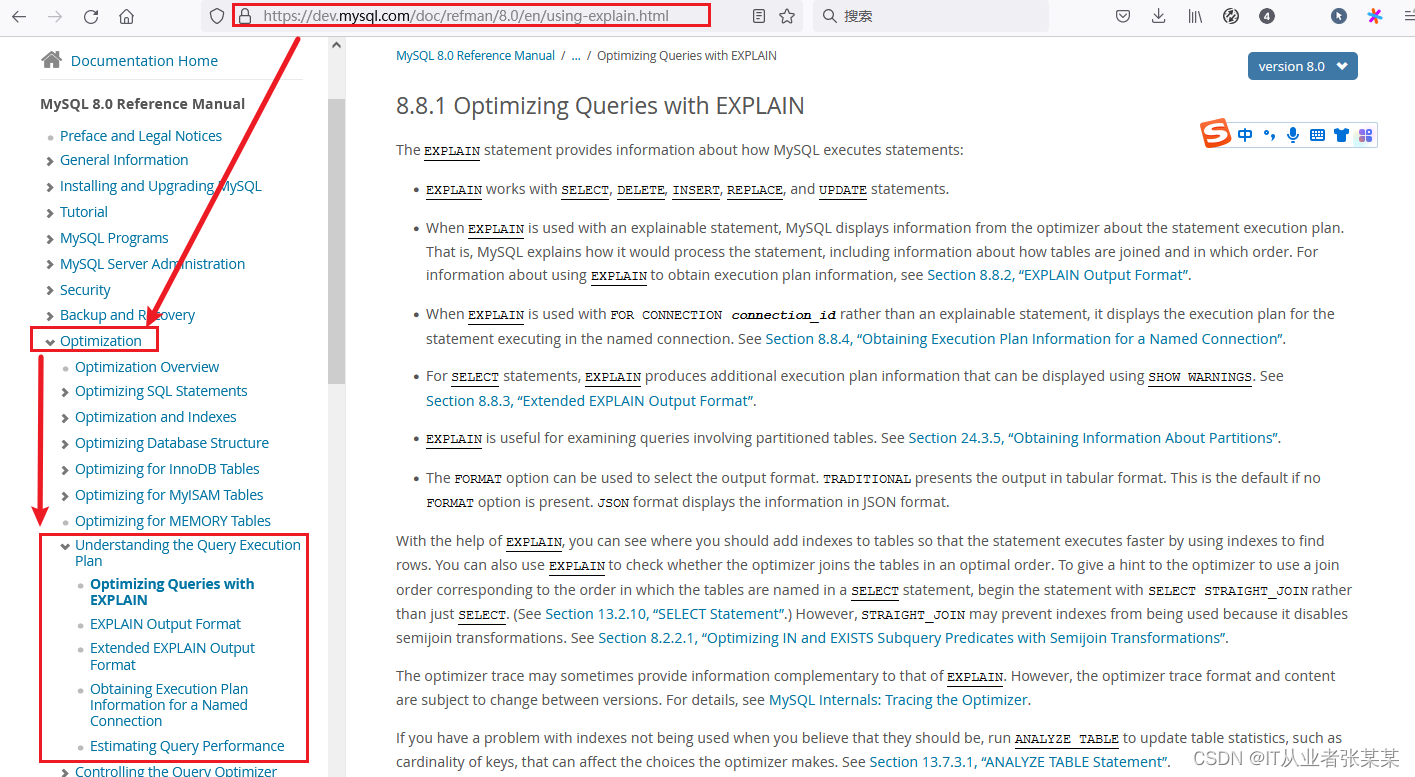The width and height of the screenshot is (1415, 777).
Task: Open Optimization Overview in sidebar
Action: (147, 367)
